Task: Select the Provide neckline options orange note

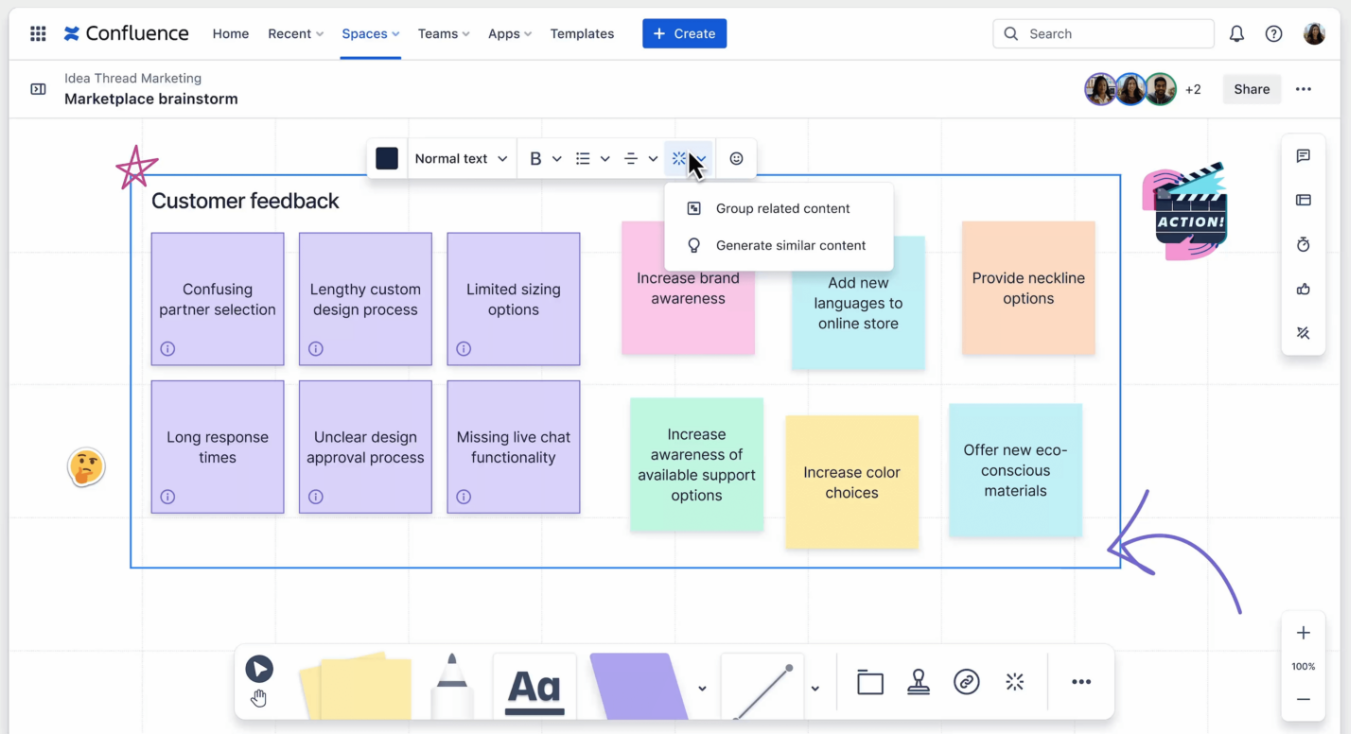Action: click(x=1028, y=288)
